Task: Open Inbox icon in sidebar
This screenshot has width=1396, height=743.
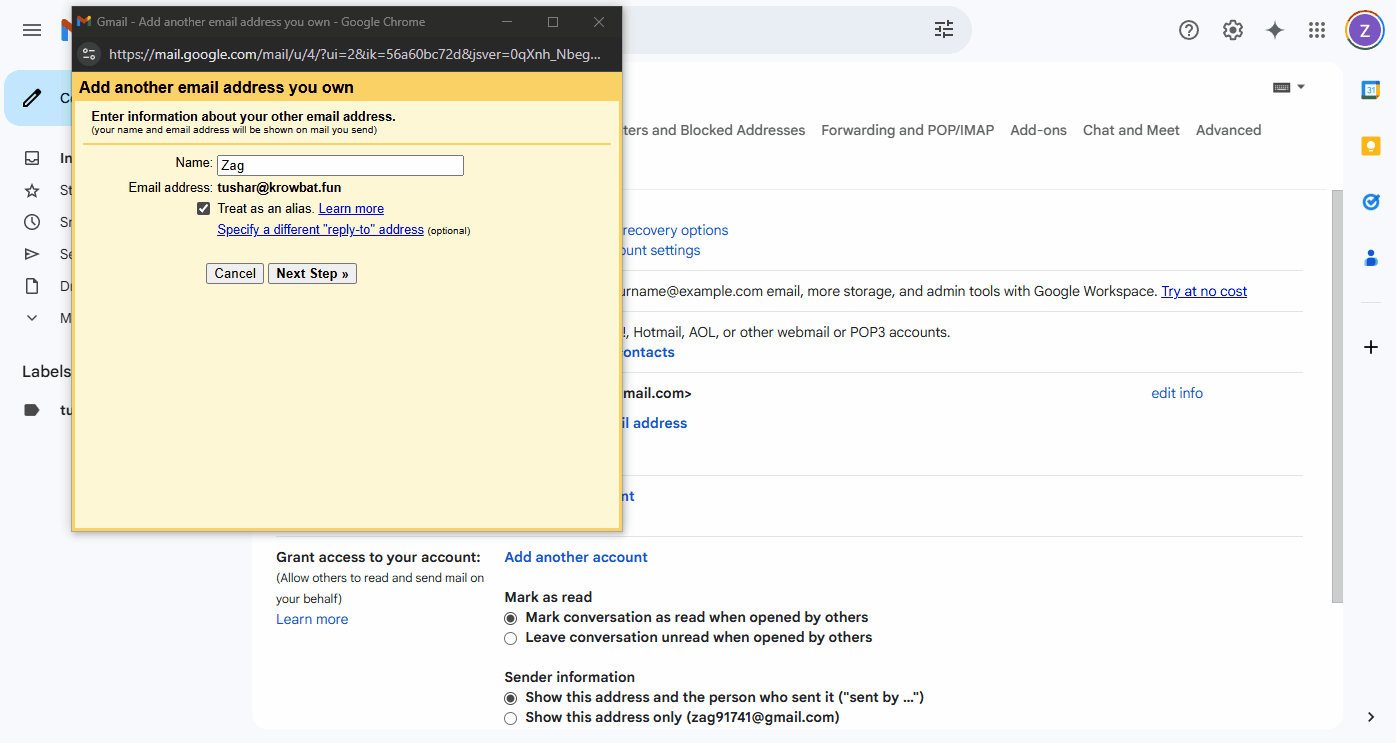Action: tap(32, 158)
